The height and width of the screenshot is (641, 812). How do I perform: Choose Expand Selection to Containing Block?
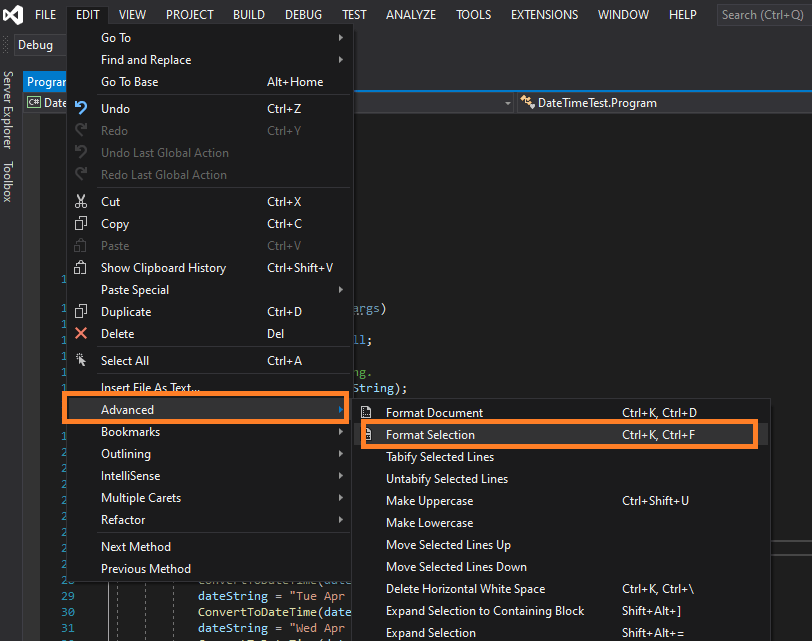pyautogui.click(x=561, y=610)
